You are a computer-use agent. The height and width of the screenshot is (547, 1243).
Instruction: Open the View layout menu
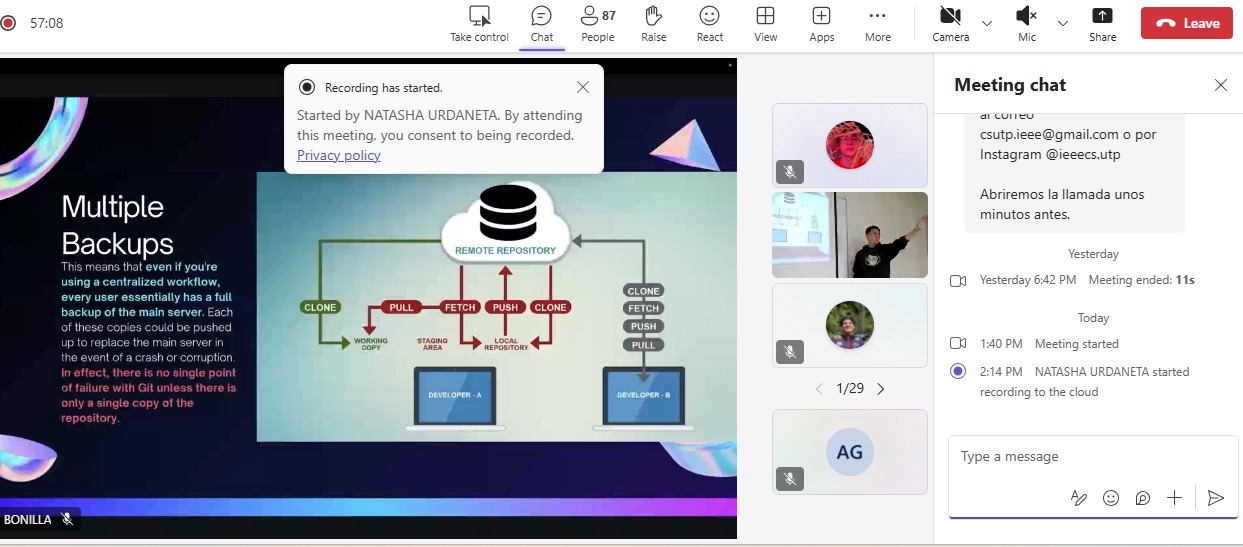765,23
